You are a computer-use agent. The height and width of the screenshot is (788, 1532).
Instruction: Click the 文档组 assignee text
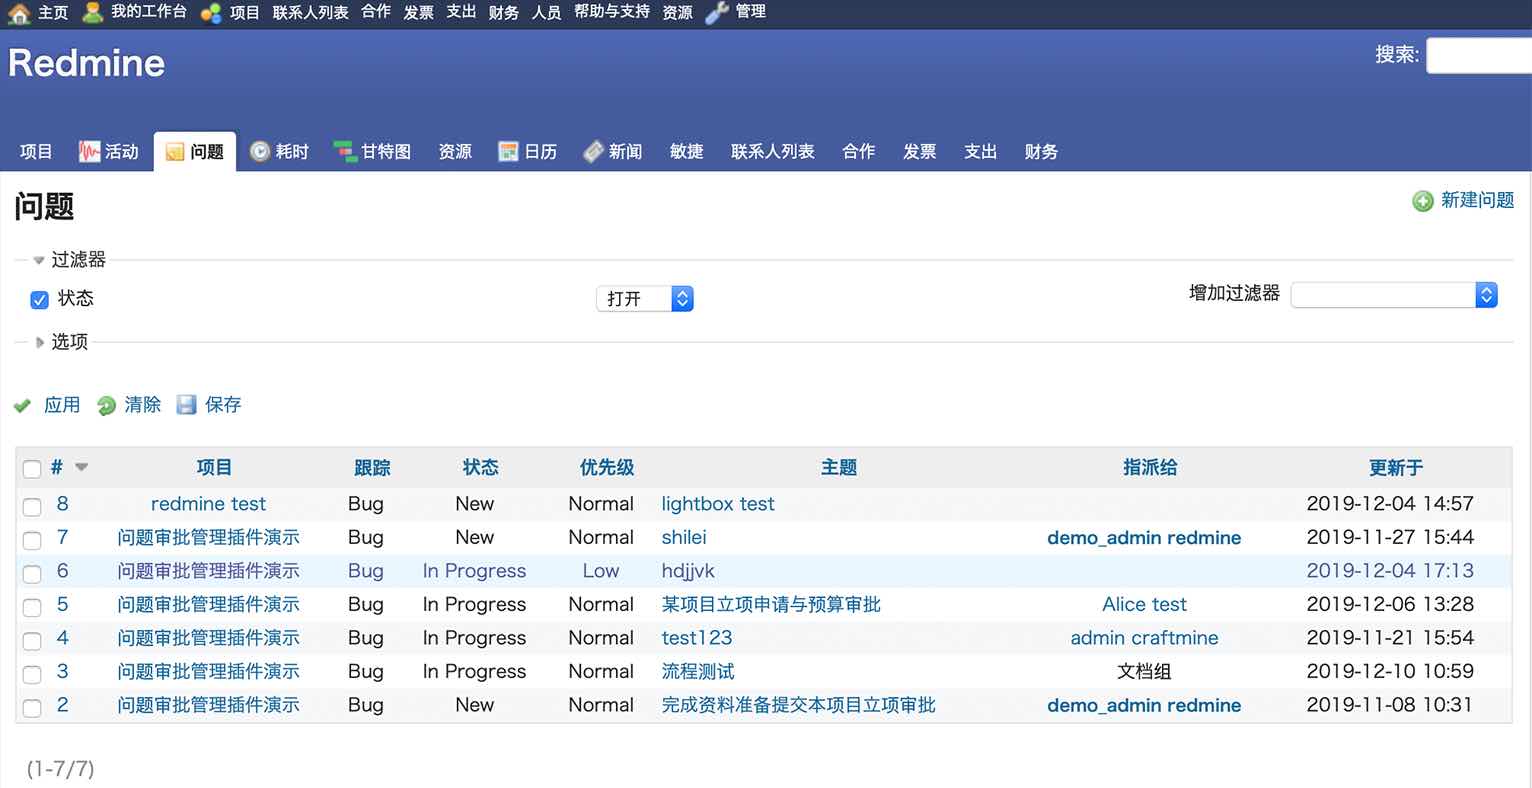[1144, 671]
